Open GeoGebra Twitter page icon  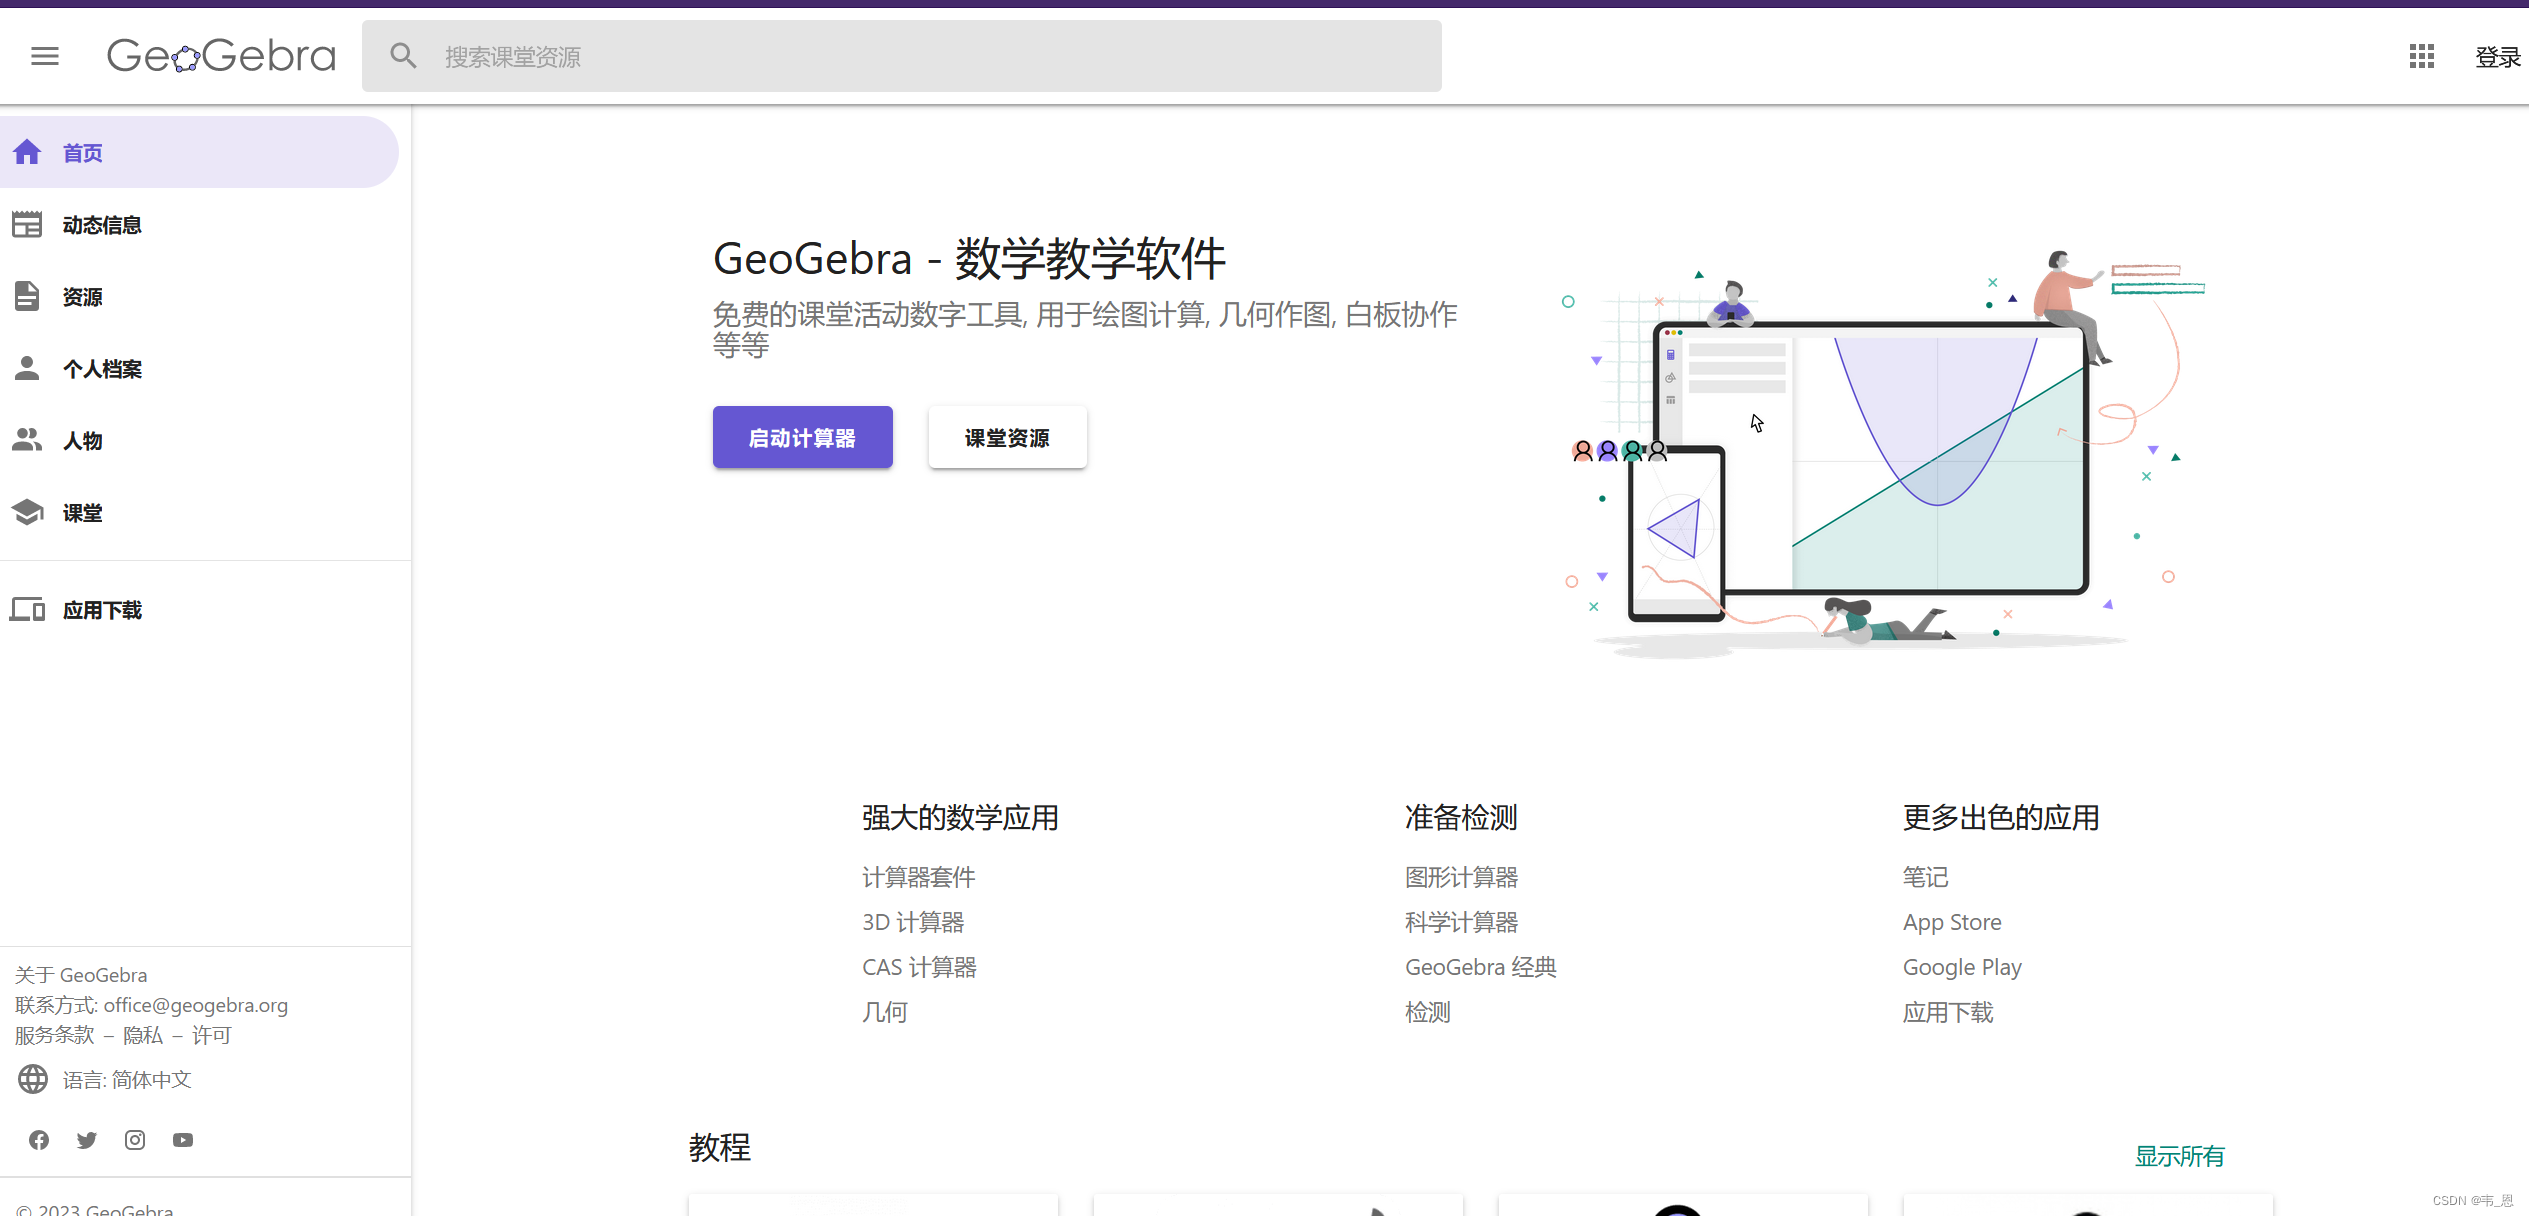point(87,1140)
